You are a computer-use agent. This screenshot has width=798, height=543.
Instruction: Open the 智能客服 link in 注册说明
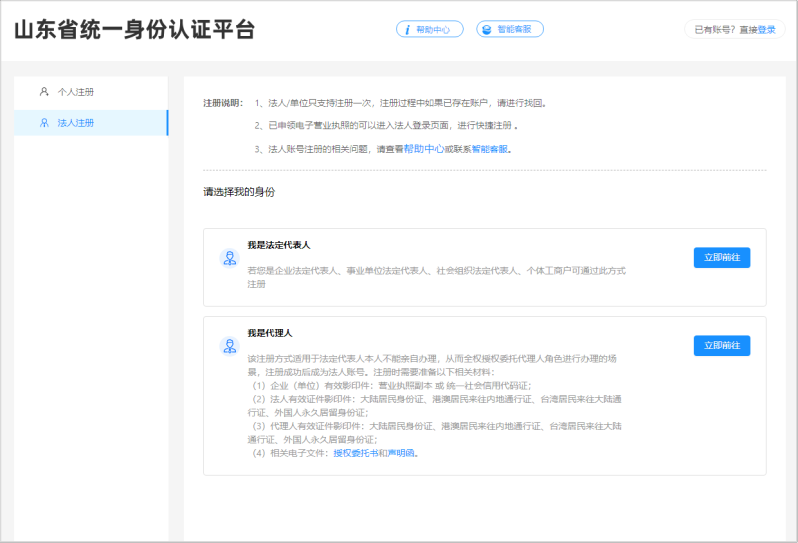(490, 149)
